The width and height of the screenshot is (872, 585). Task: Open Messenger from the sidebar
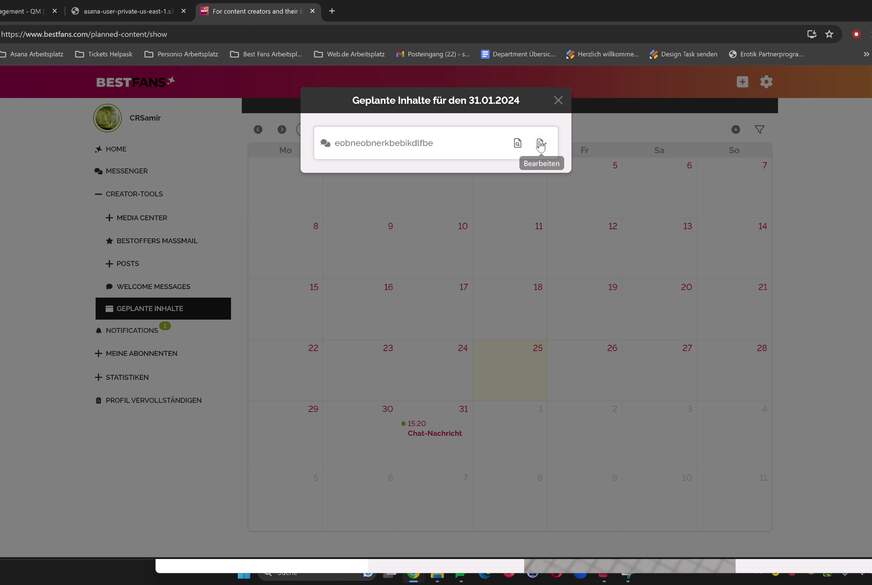[x=126, y=171]
